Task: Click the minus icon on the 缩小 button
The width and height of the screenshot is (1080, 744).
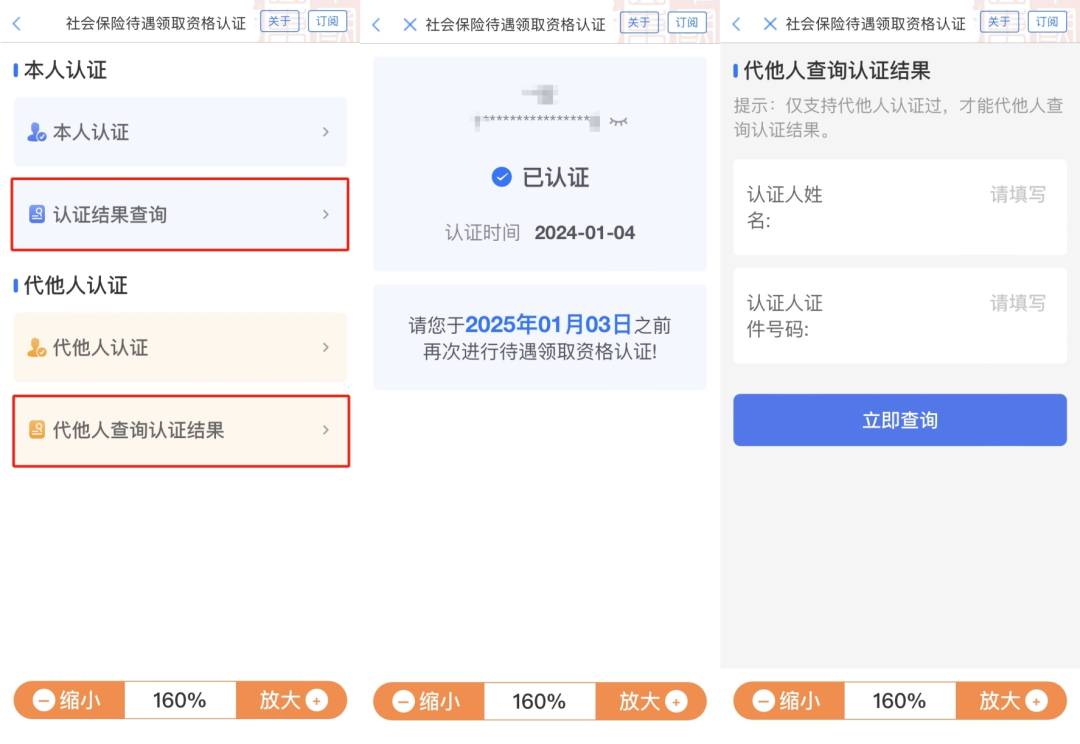Action: pos(44,701)
